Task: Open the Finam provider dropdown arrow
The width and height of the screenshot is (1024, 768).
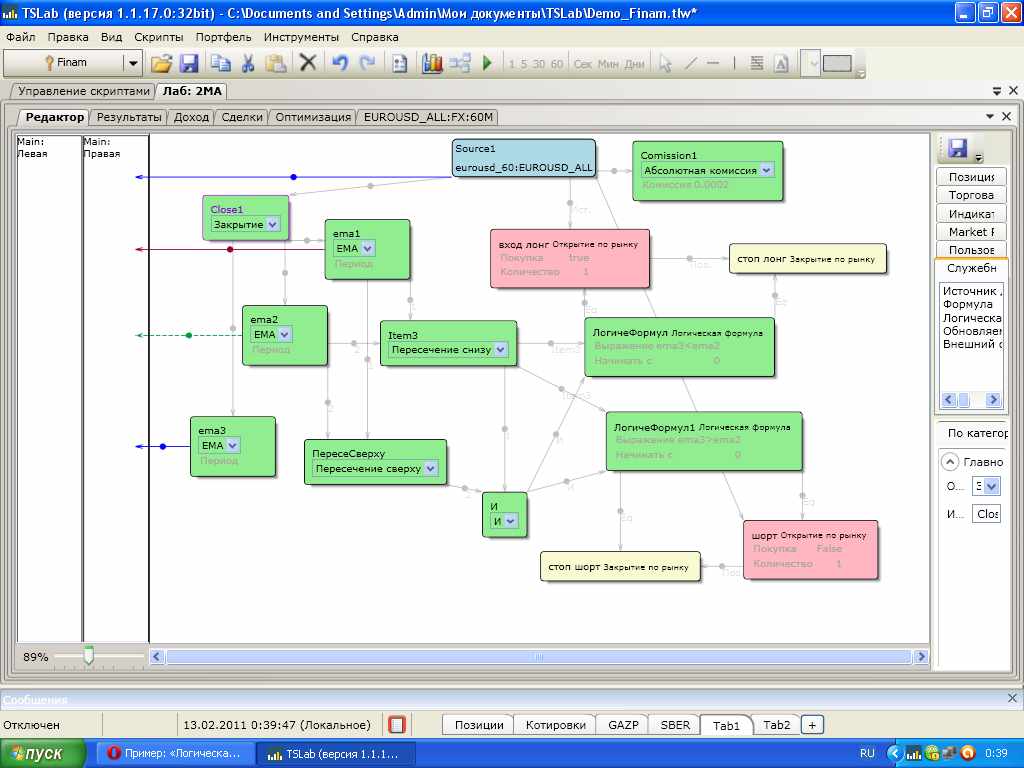Action: (133, 63)
